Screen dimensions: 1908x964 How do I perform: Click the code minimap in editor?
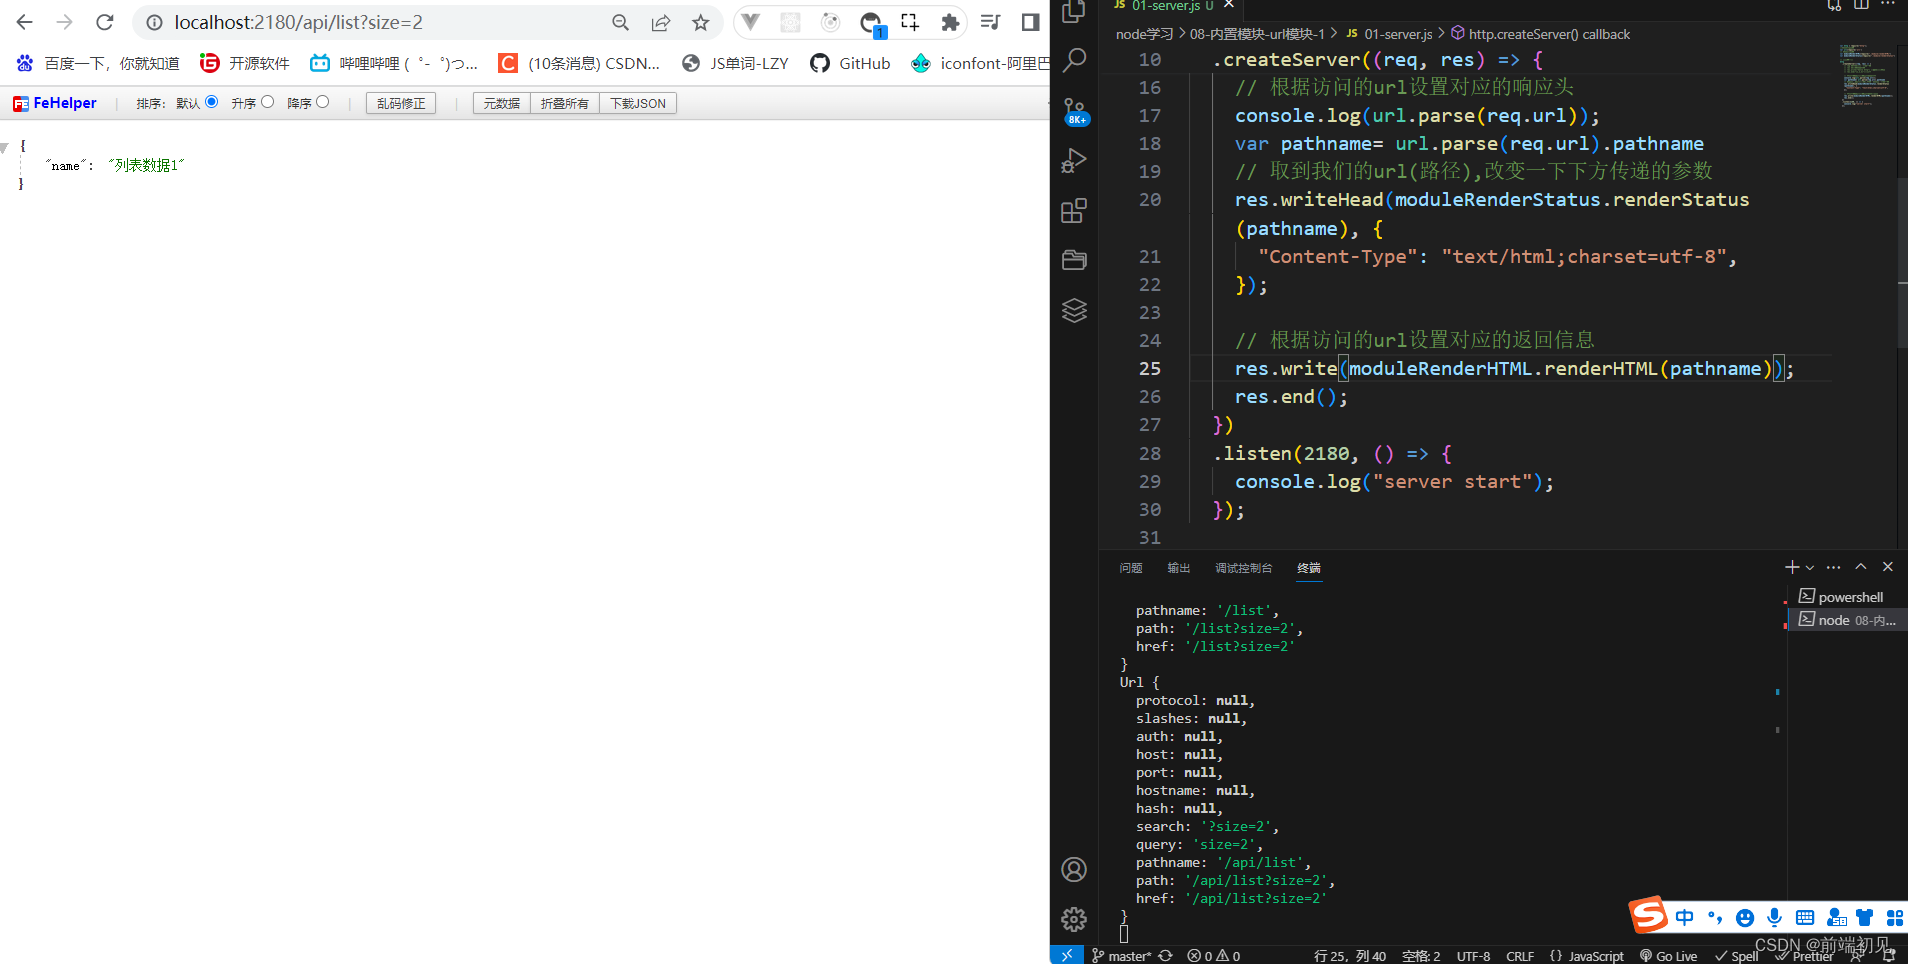1866,75
